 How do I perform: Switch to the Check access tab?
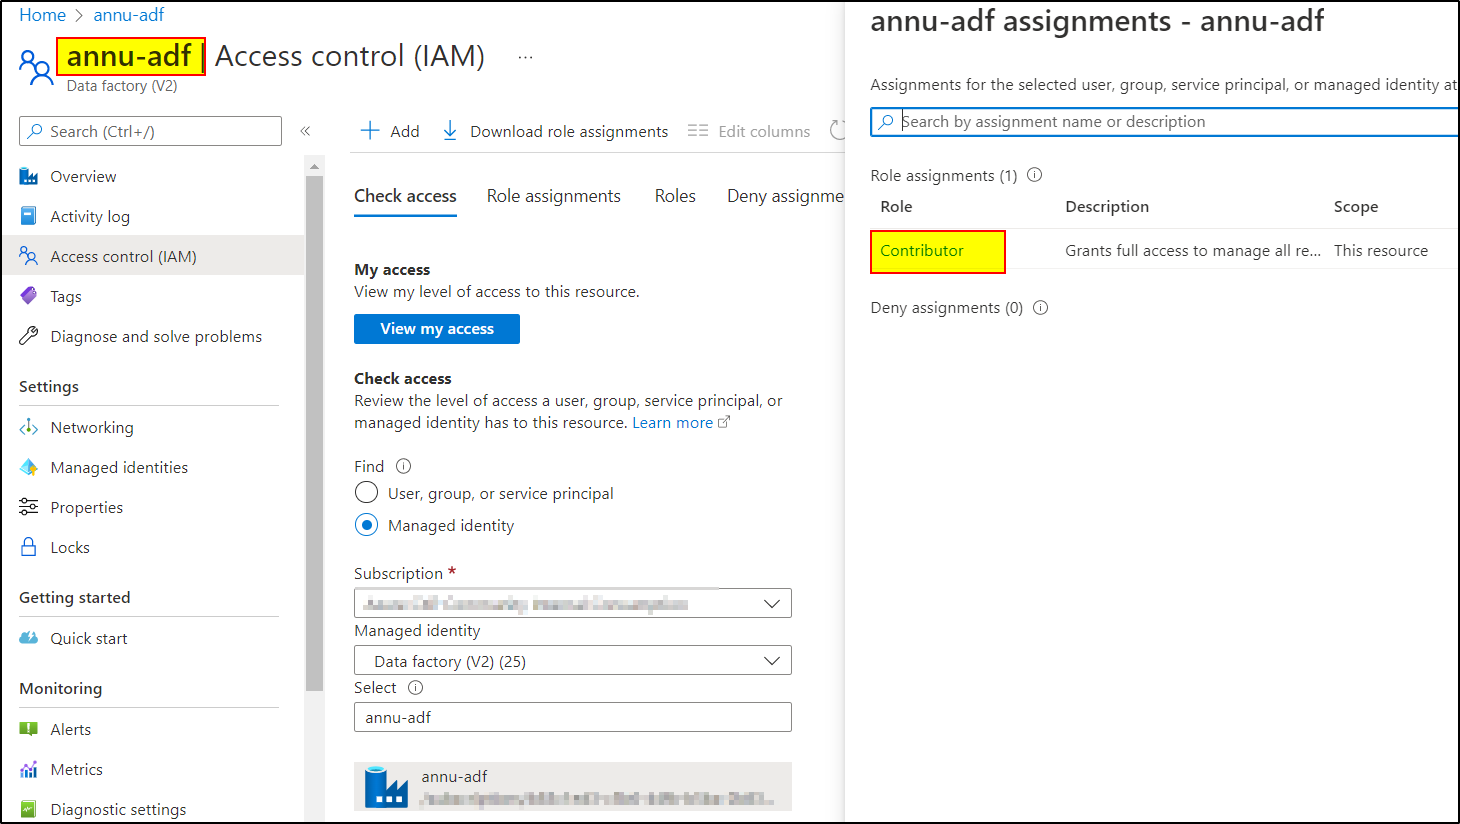[x=405, y=196]
